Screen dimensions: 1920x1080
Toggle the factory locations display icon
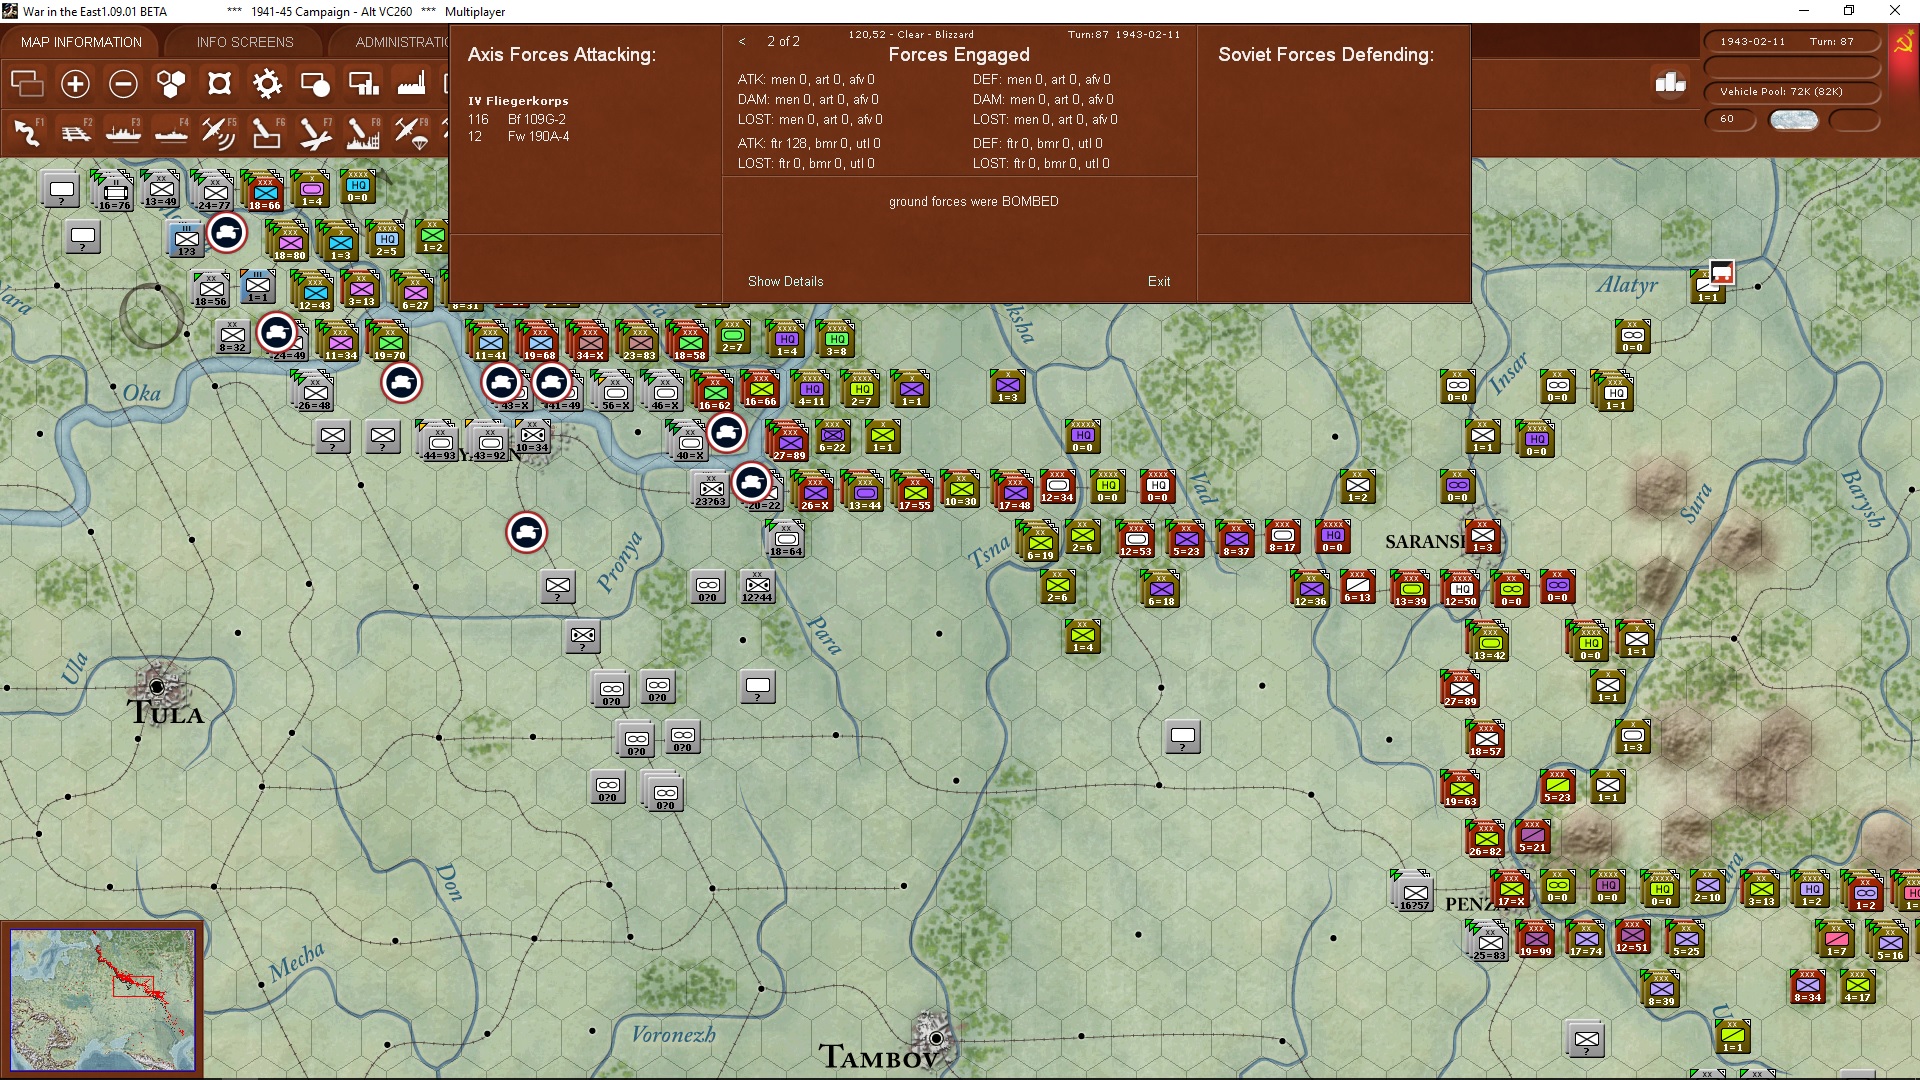pos(411,84)
